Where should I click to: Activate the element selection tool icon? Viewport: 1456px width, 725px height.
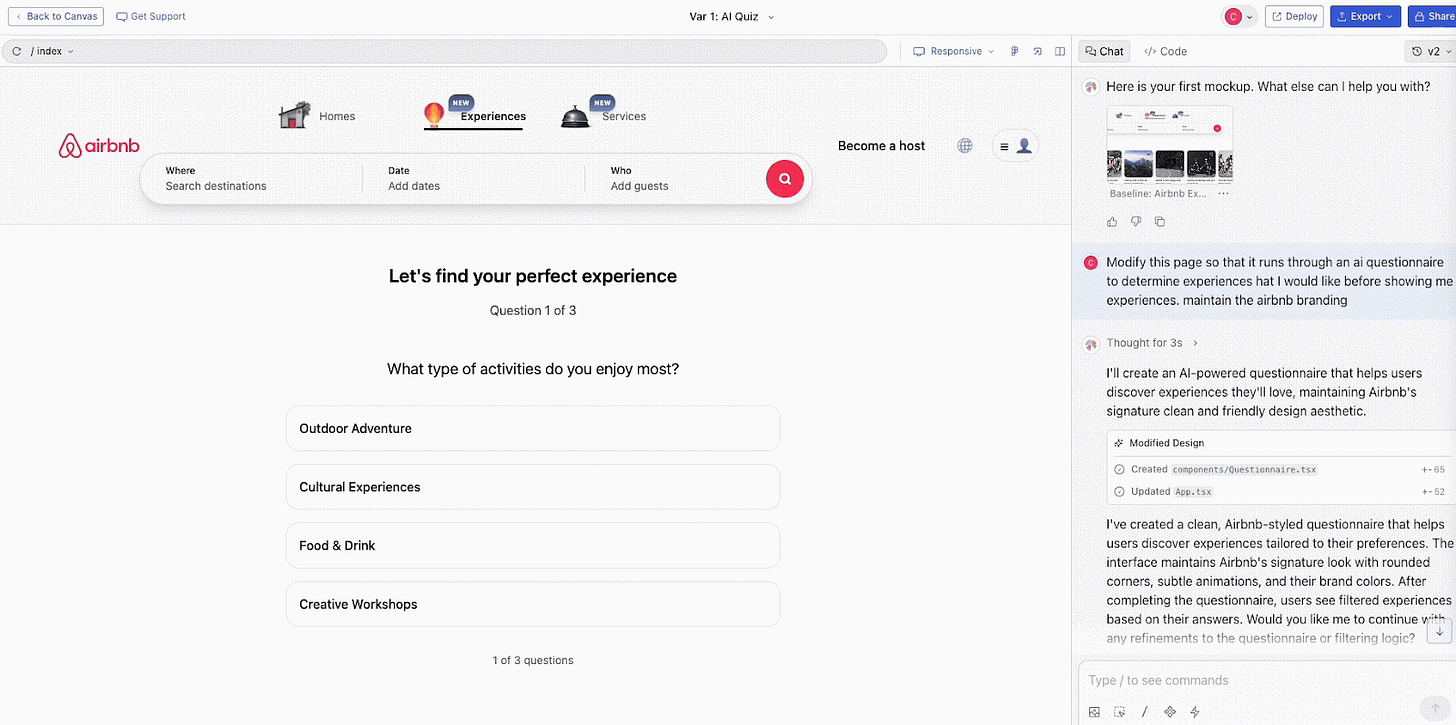(x=1119, y=712)
